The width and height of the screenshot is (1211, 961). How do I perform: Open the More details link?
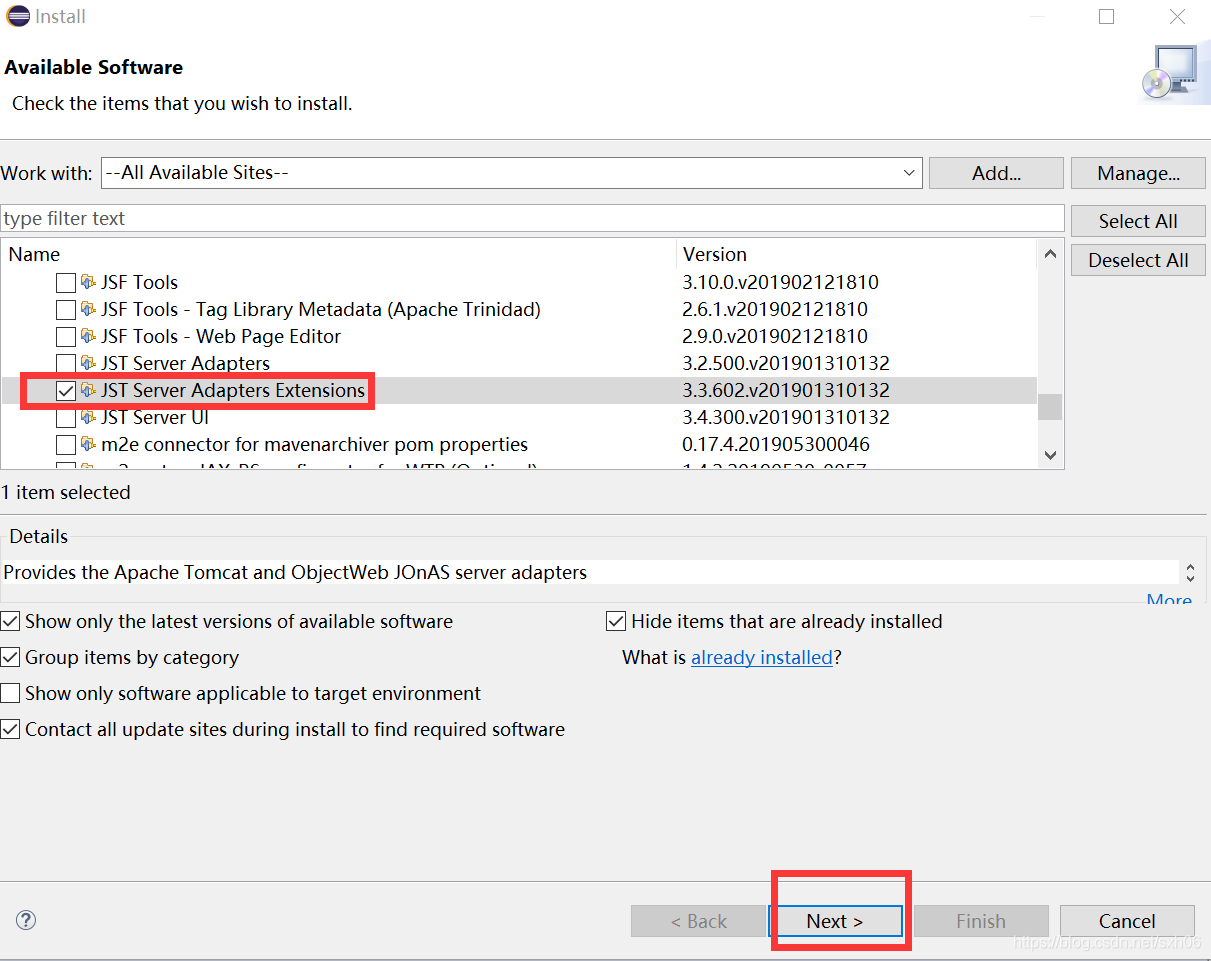point(1169,599)
